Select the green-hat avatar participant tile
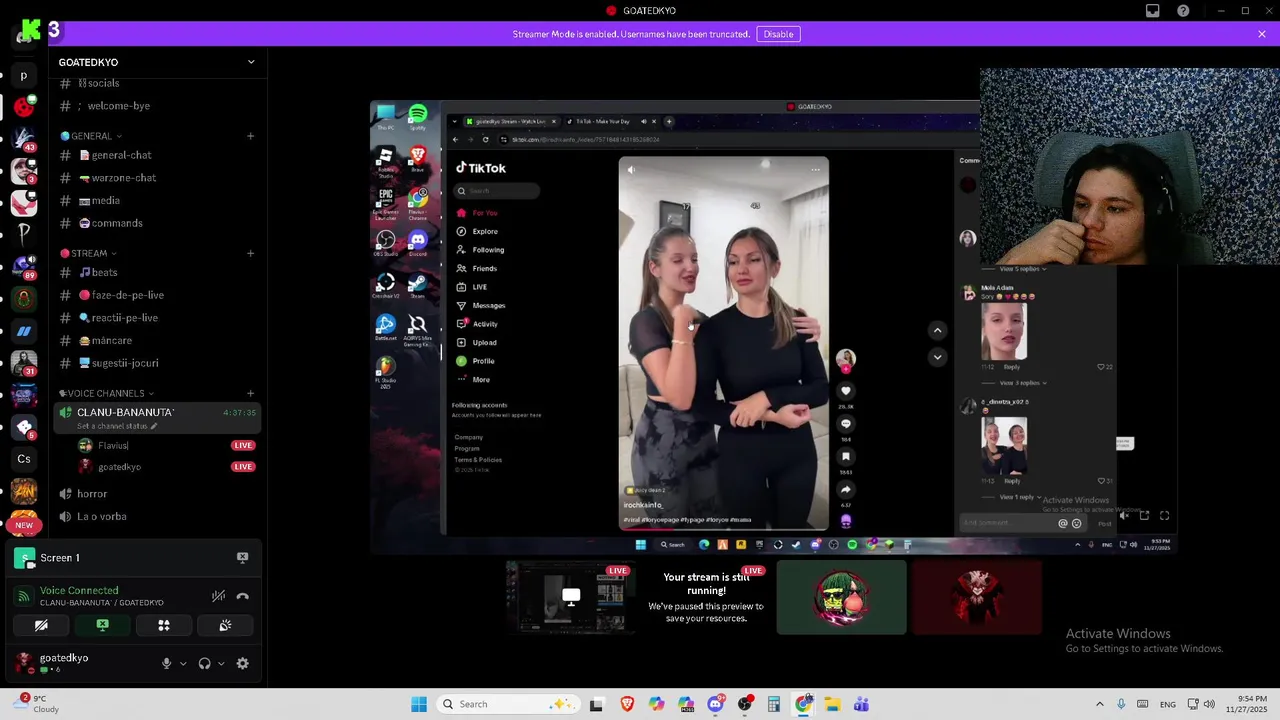Image resolution: width=1280 pixels, height=720 pixels. [x=841, y=597]
